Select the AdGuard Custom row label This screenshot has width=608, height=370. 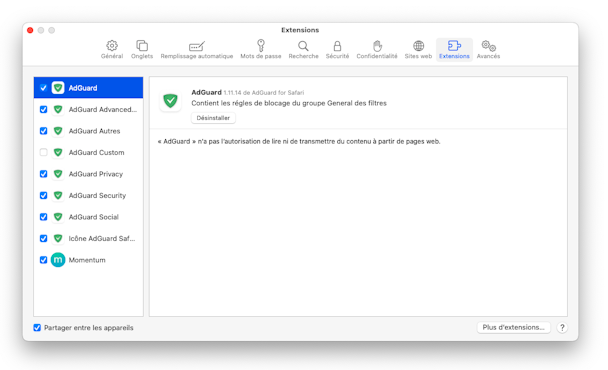tap(97, 152)
